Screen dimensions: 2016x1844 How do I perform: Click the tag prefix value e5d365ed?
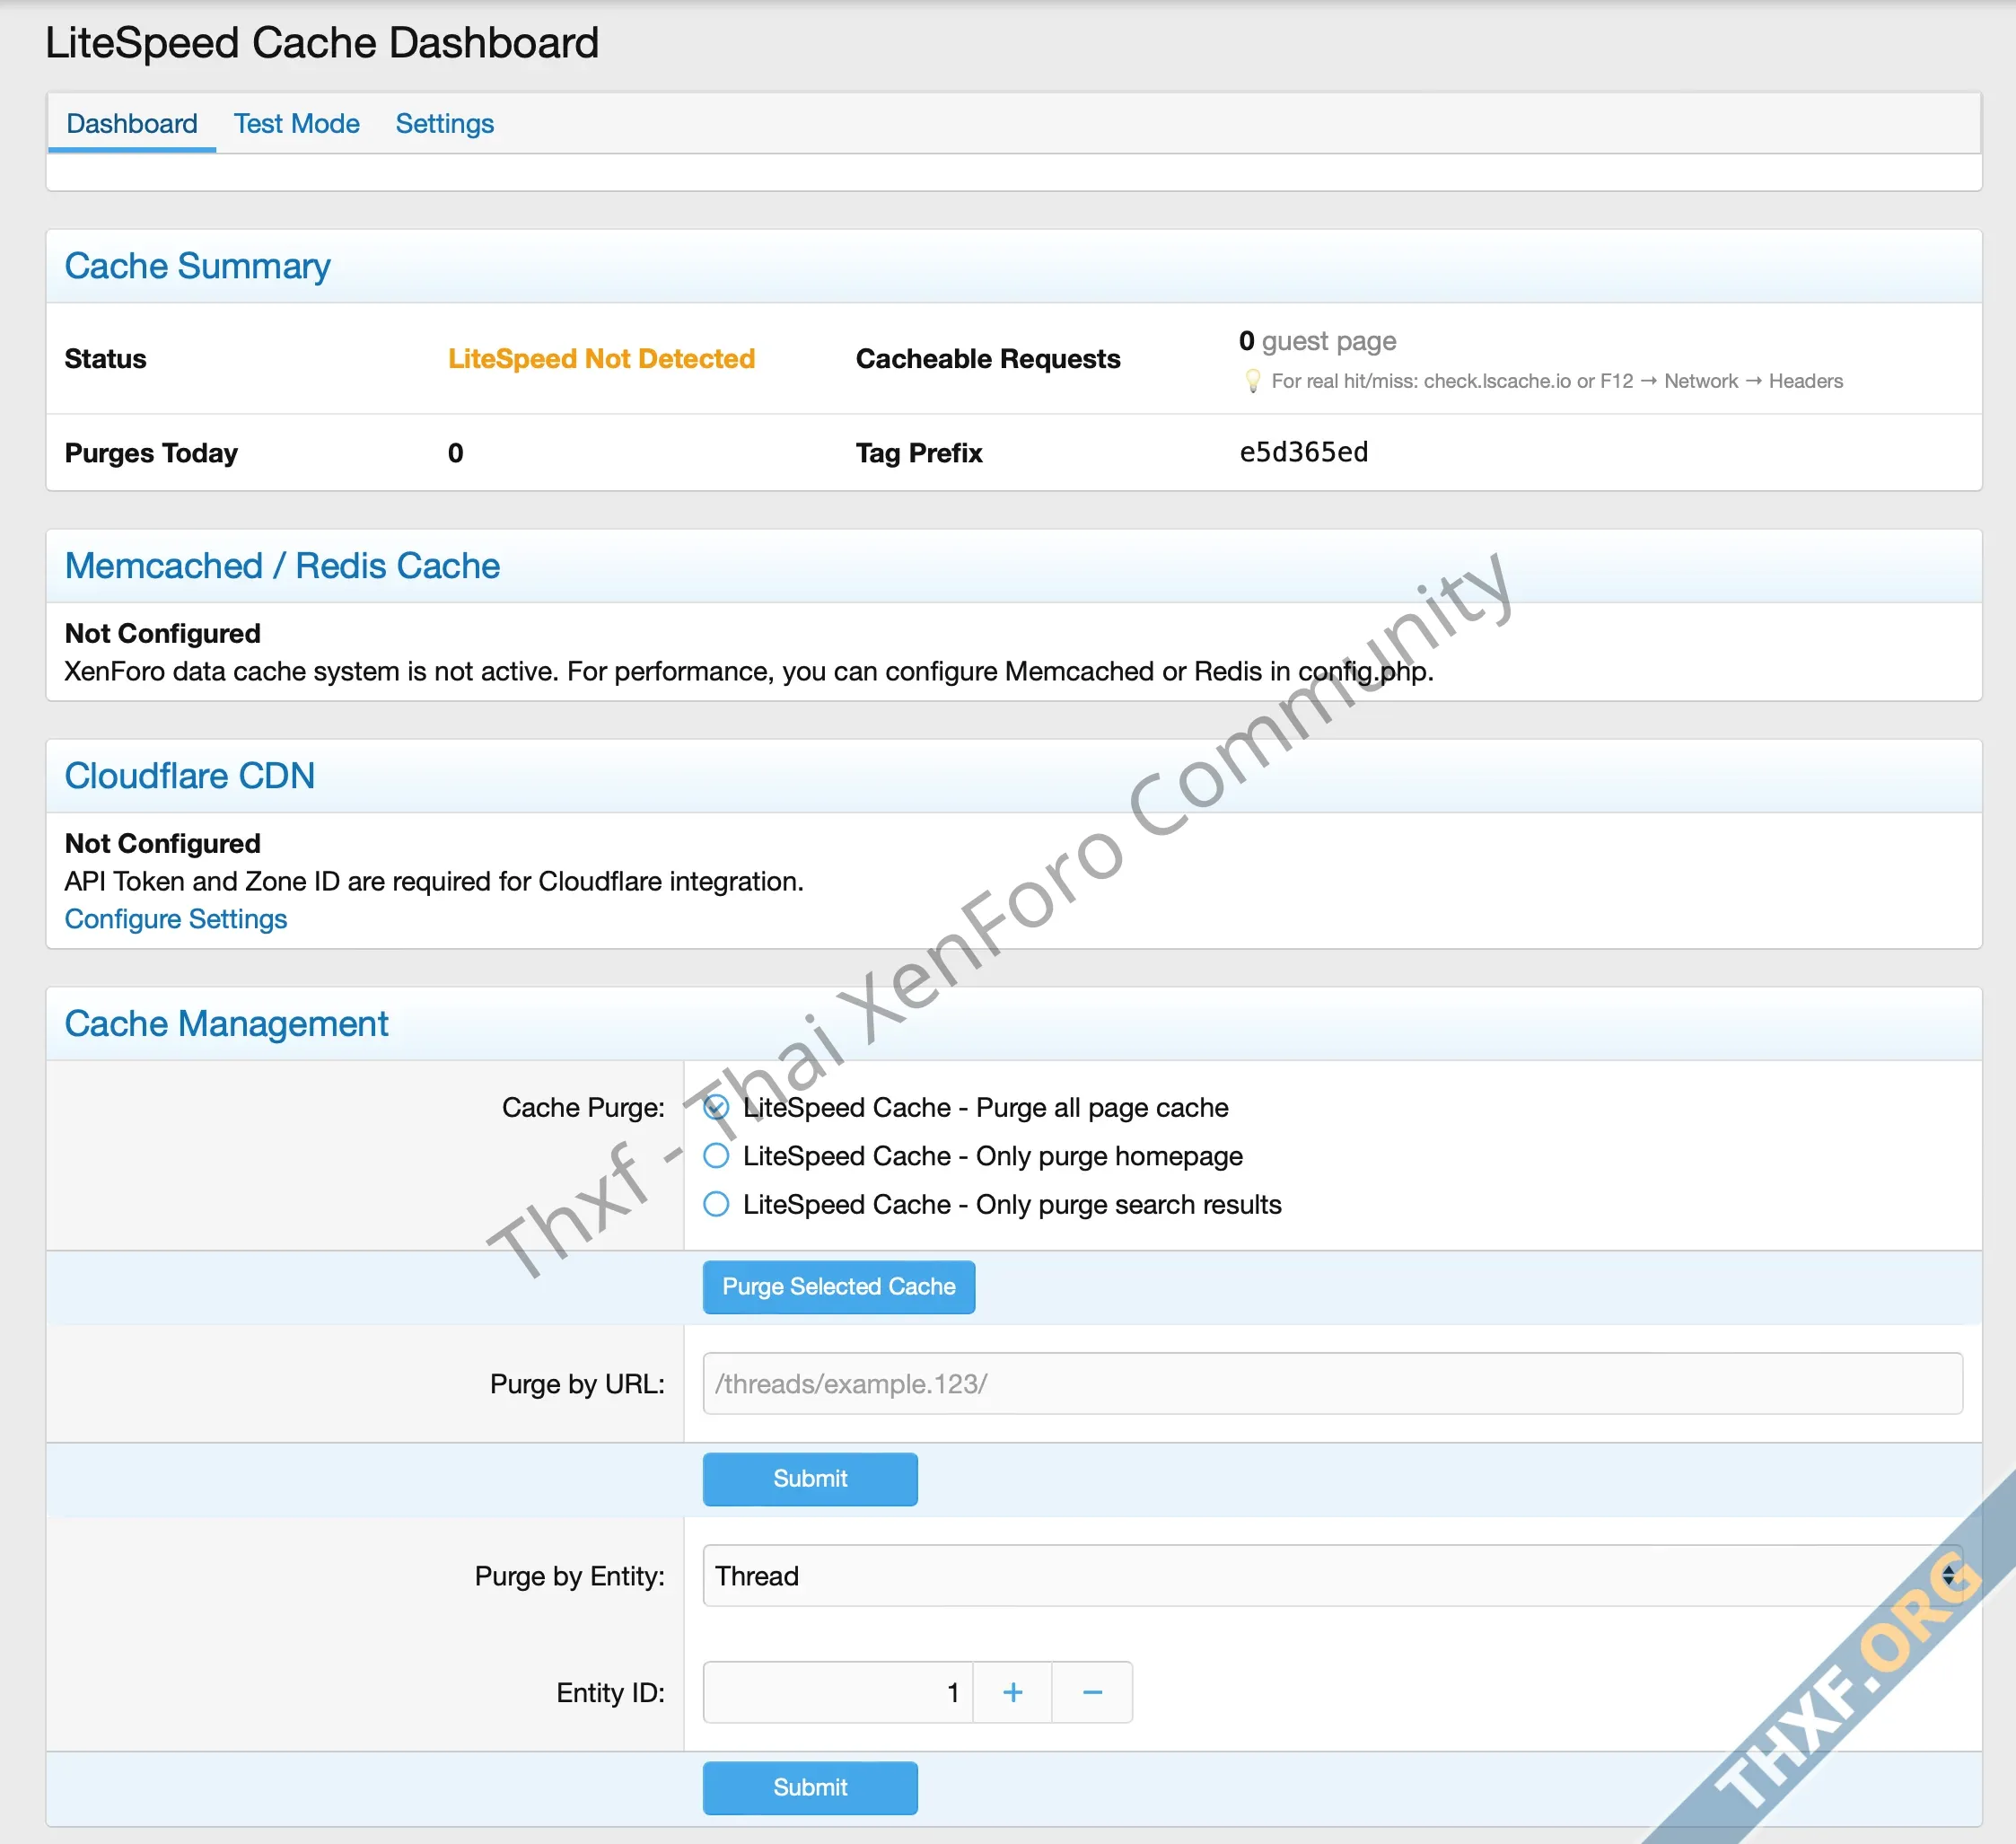coord(1303,453)
